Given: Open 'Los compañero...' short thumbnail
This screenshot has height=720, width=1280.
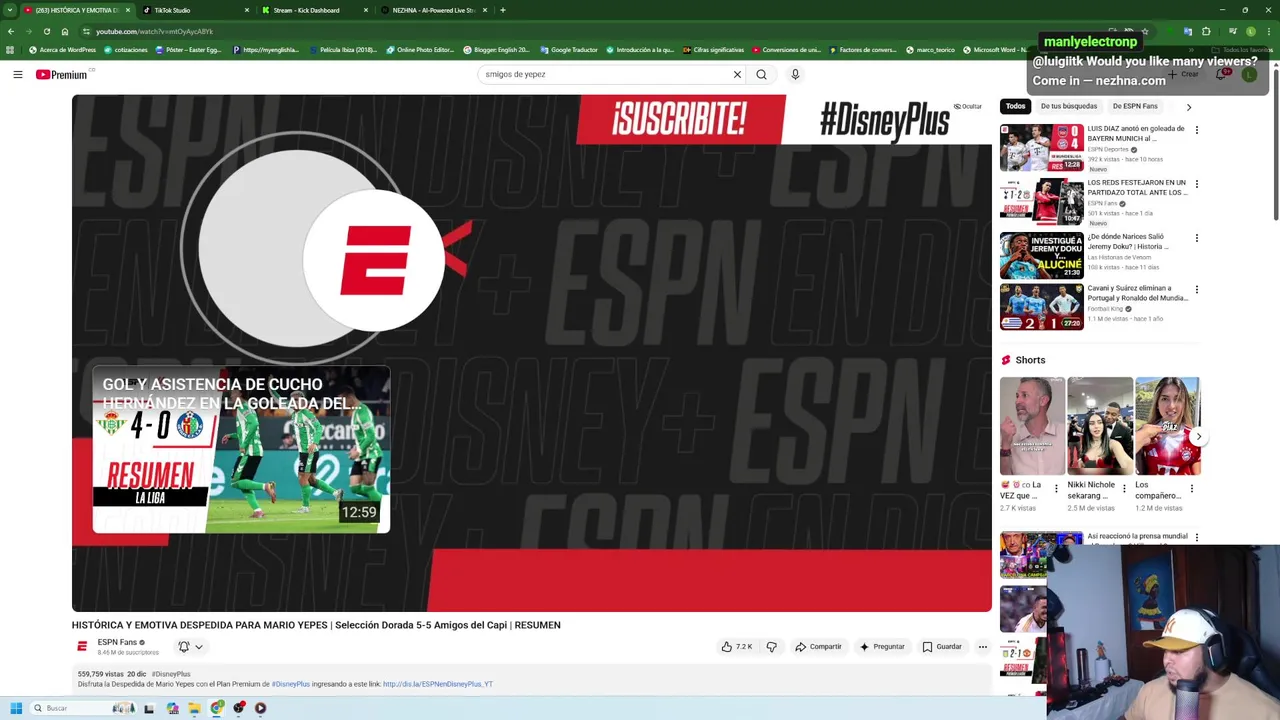Looking at the screenshot, I should coord(1167,426).
